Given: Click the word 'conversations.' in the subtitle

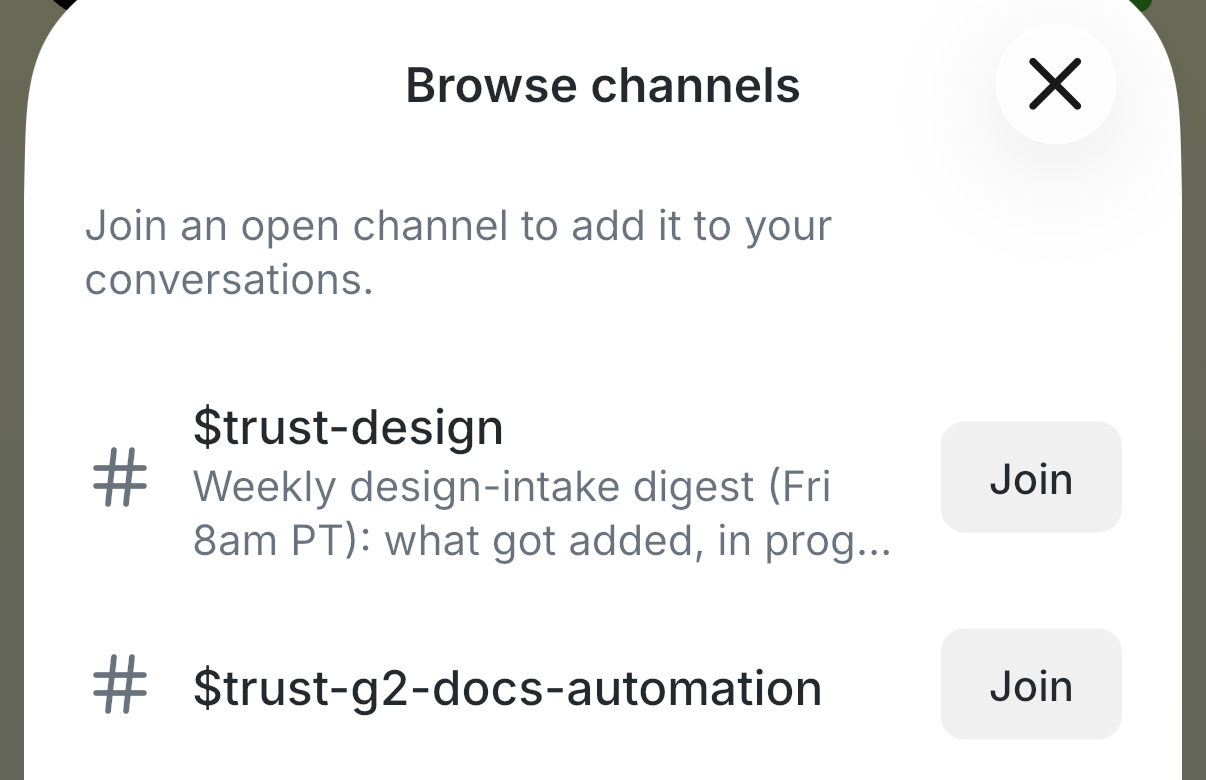Looking at the screenshot, I should point(229,280).
